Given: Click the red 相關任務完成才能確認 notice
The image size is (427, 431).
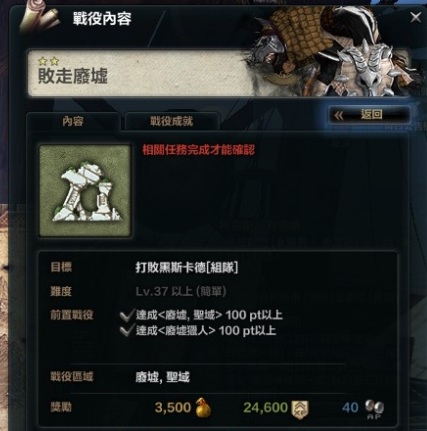Looking at the screenshot, I should point(199,150).
